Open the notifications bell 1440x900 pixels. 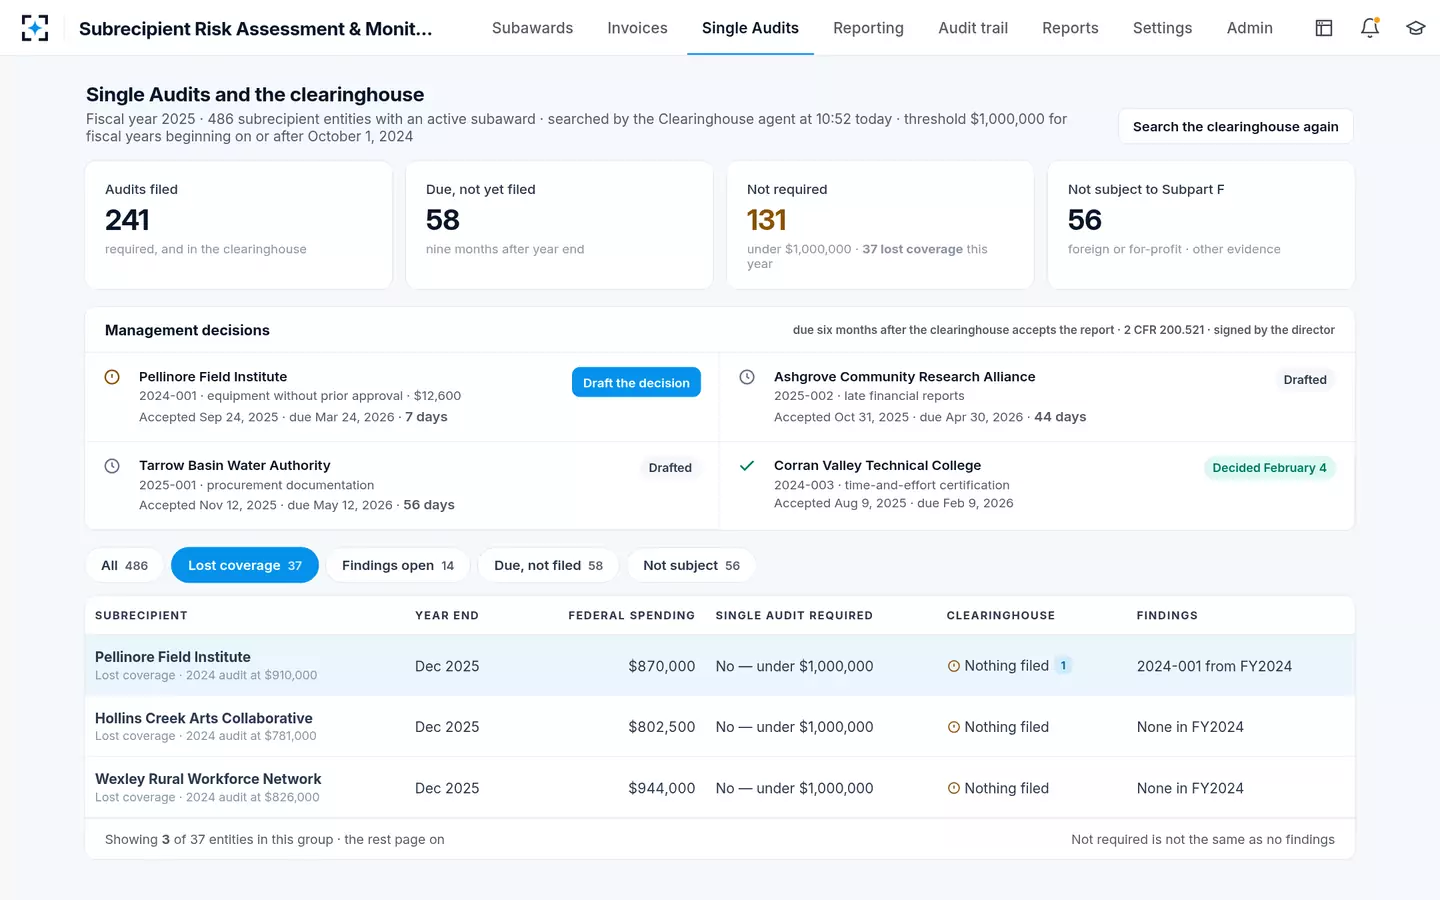click(1370, 28)
